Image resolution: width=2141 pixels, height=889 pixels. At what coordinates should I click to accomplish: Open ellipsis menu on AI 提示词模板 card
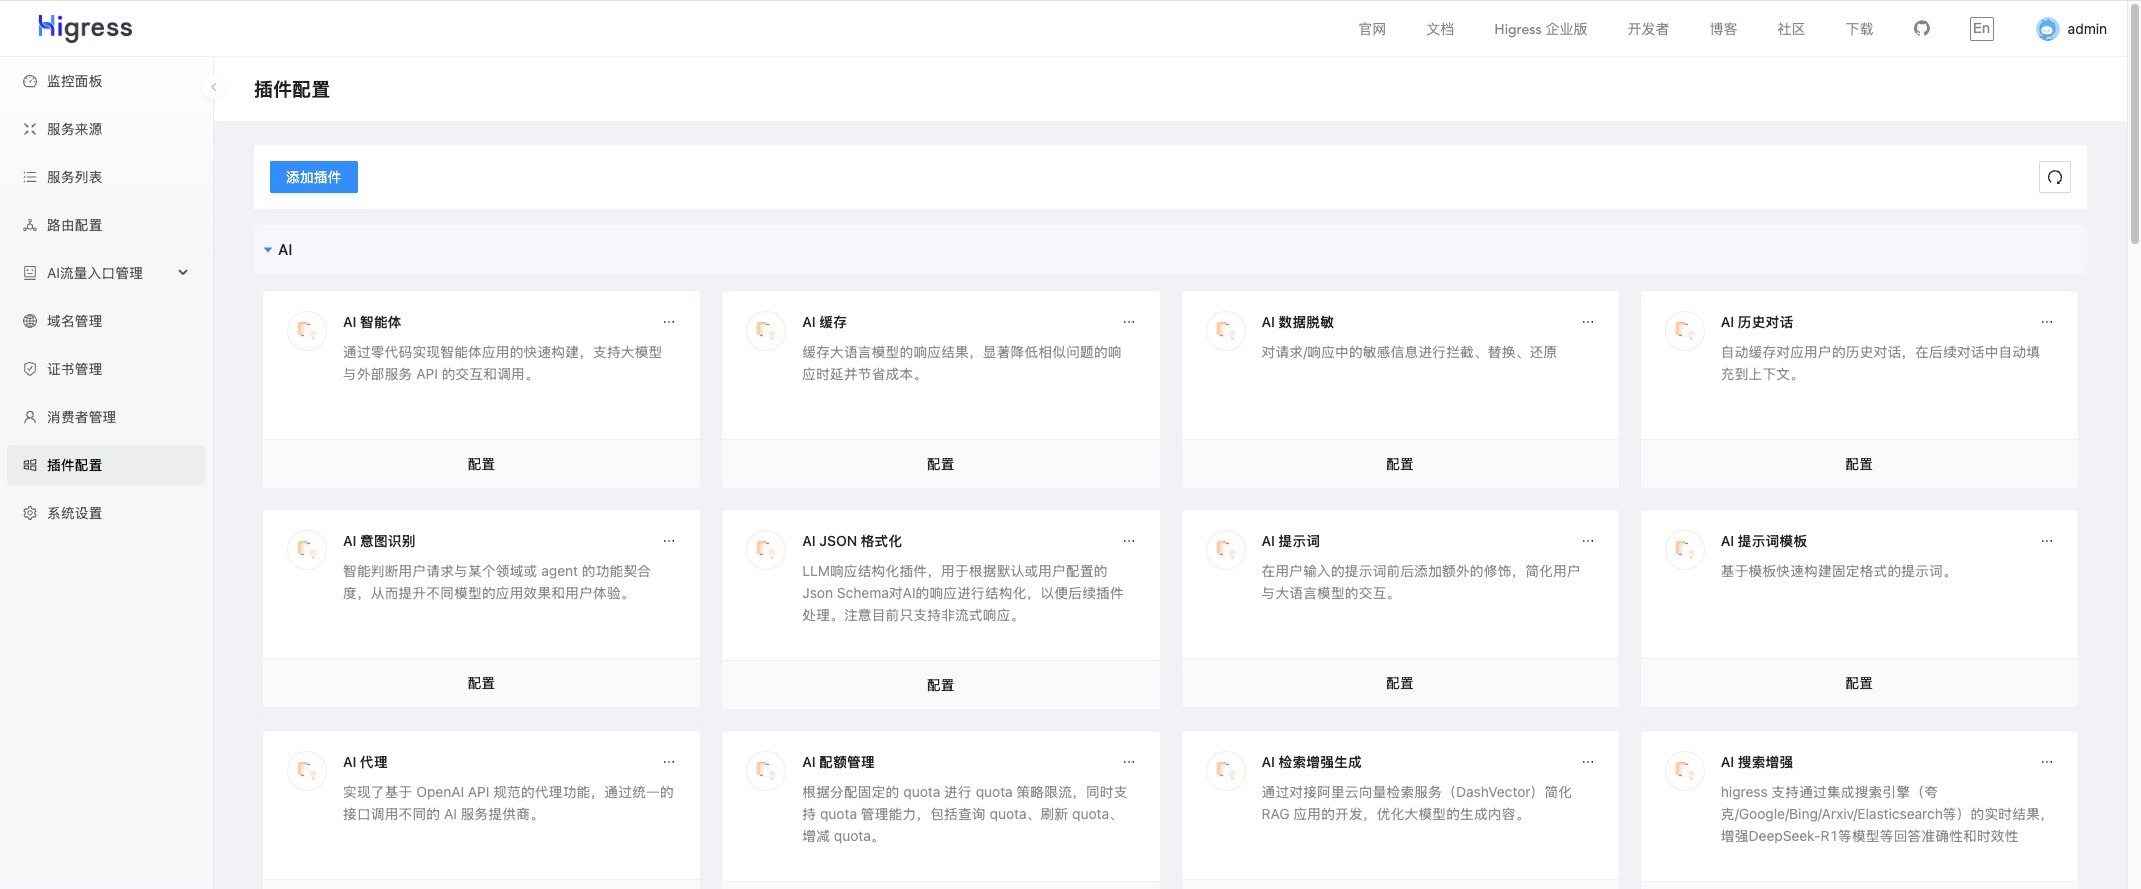[x=2046, y=541]
